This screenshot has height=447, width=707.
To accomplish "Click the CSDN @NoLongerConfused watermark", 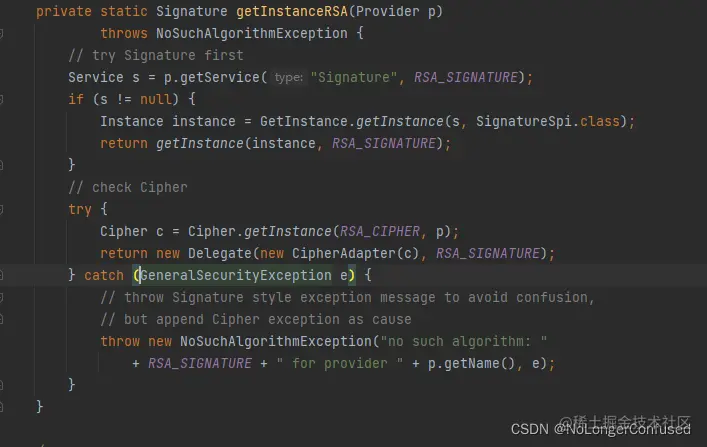I will click(x=600, y=429).
